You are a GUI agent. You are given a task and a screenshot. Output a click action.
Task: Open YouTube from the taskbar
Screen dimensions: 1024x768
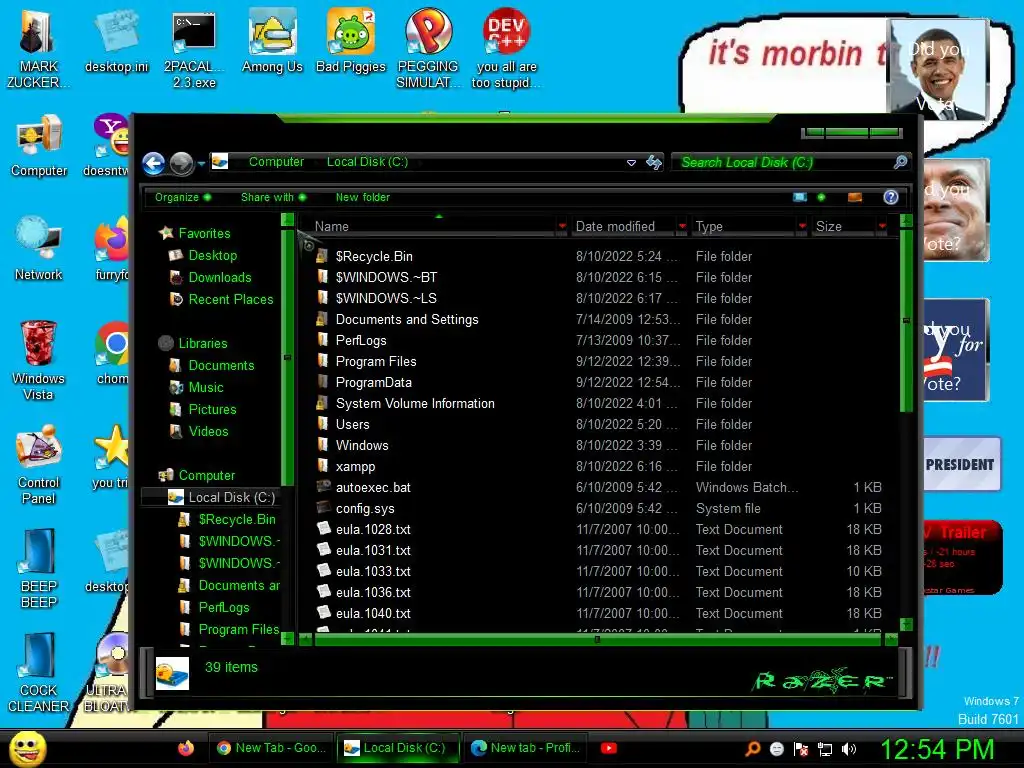609,748
